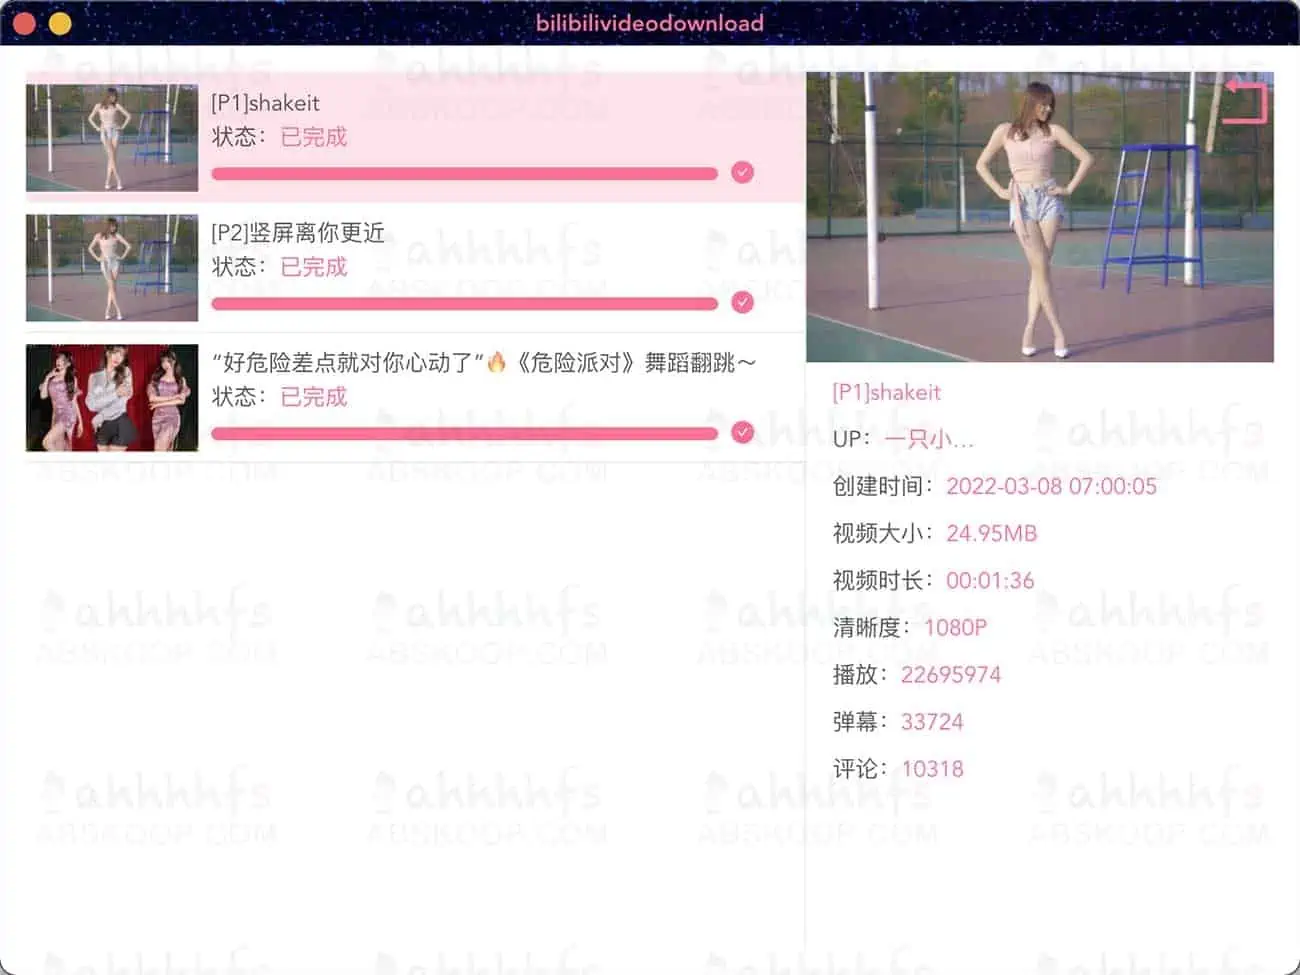Viewport: 1300px width, 975px height.
Task: Click the comment count 10318
Action: (x=932, y=768)
